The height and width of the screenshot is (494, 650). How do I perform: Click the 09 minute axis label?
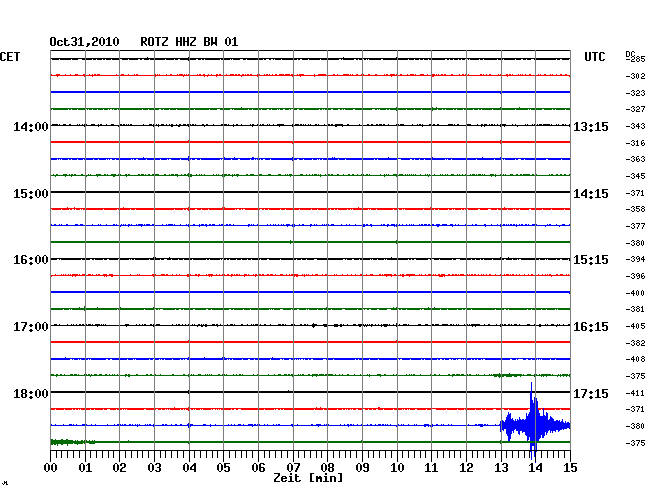pyautogui.click(x=362, y=468)
